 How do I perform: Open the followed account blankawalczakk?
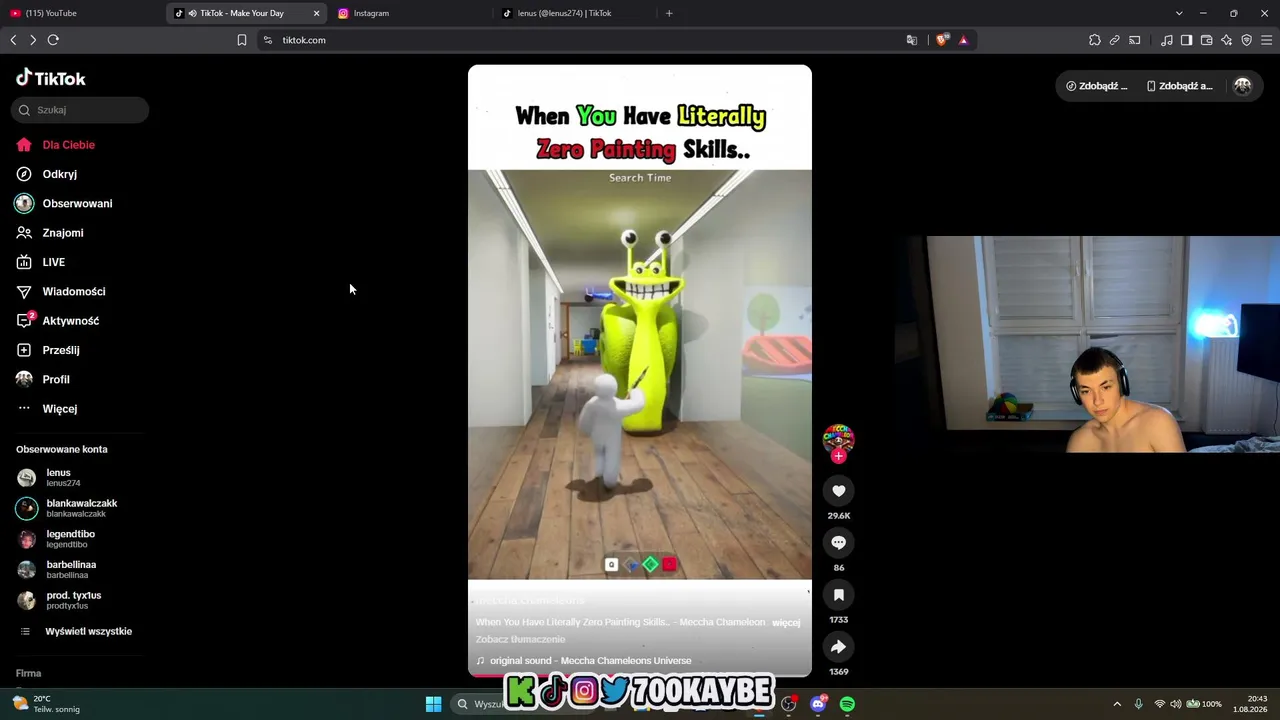66,508
